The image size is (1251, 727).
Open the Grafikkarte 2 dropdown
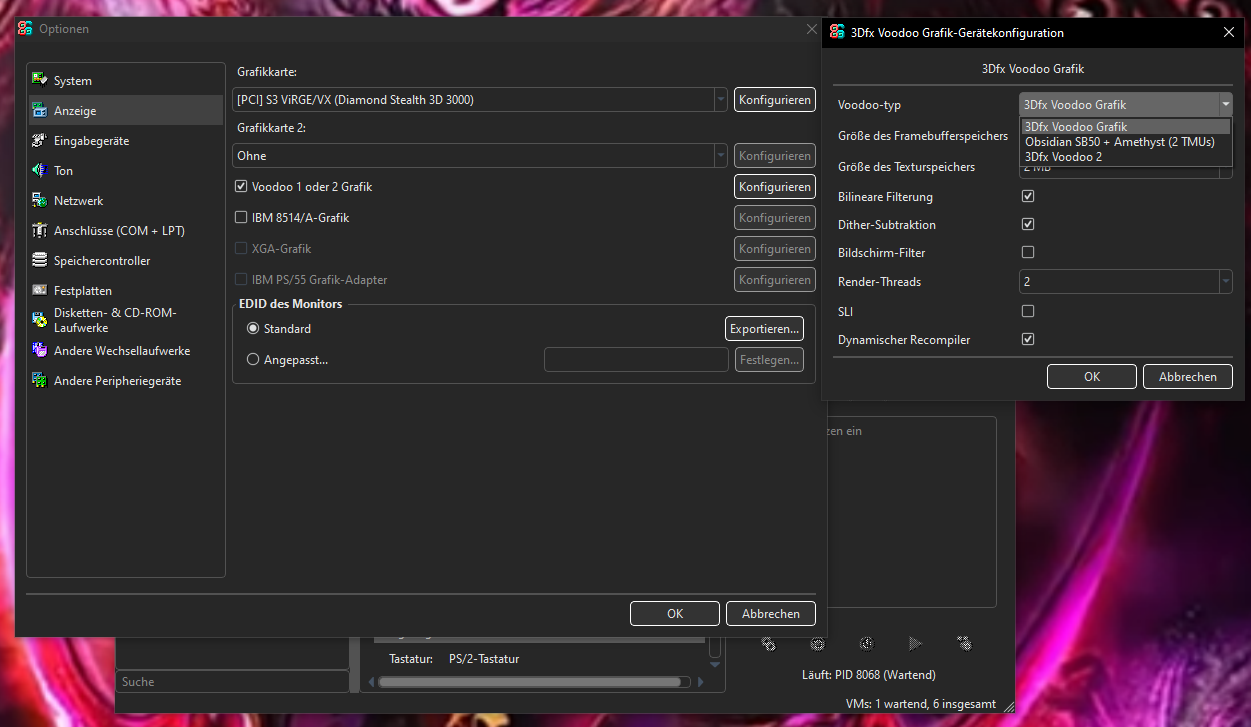[720, 155]
